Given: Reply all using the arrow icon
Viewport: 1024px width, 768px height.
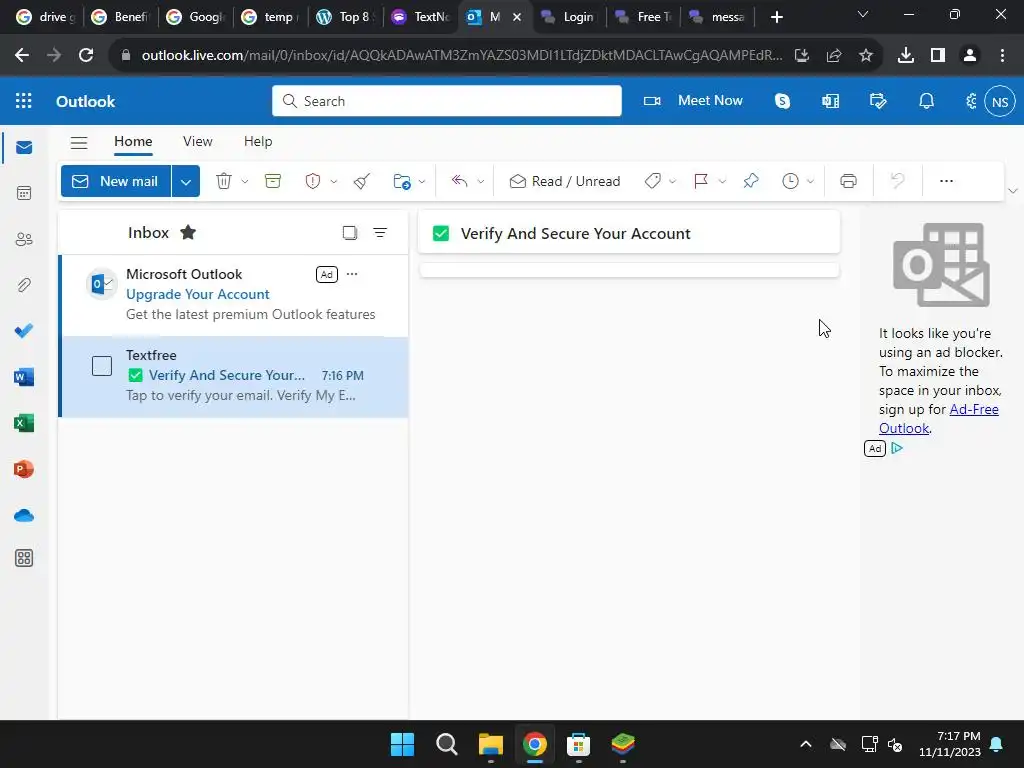Looking at the screenshot, I should [x=460, y=181].
